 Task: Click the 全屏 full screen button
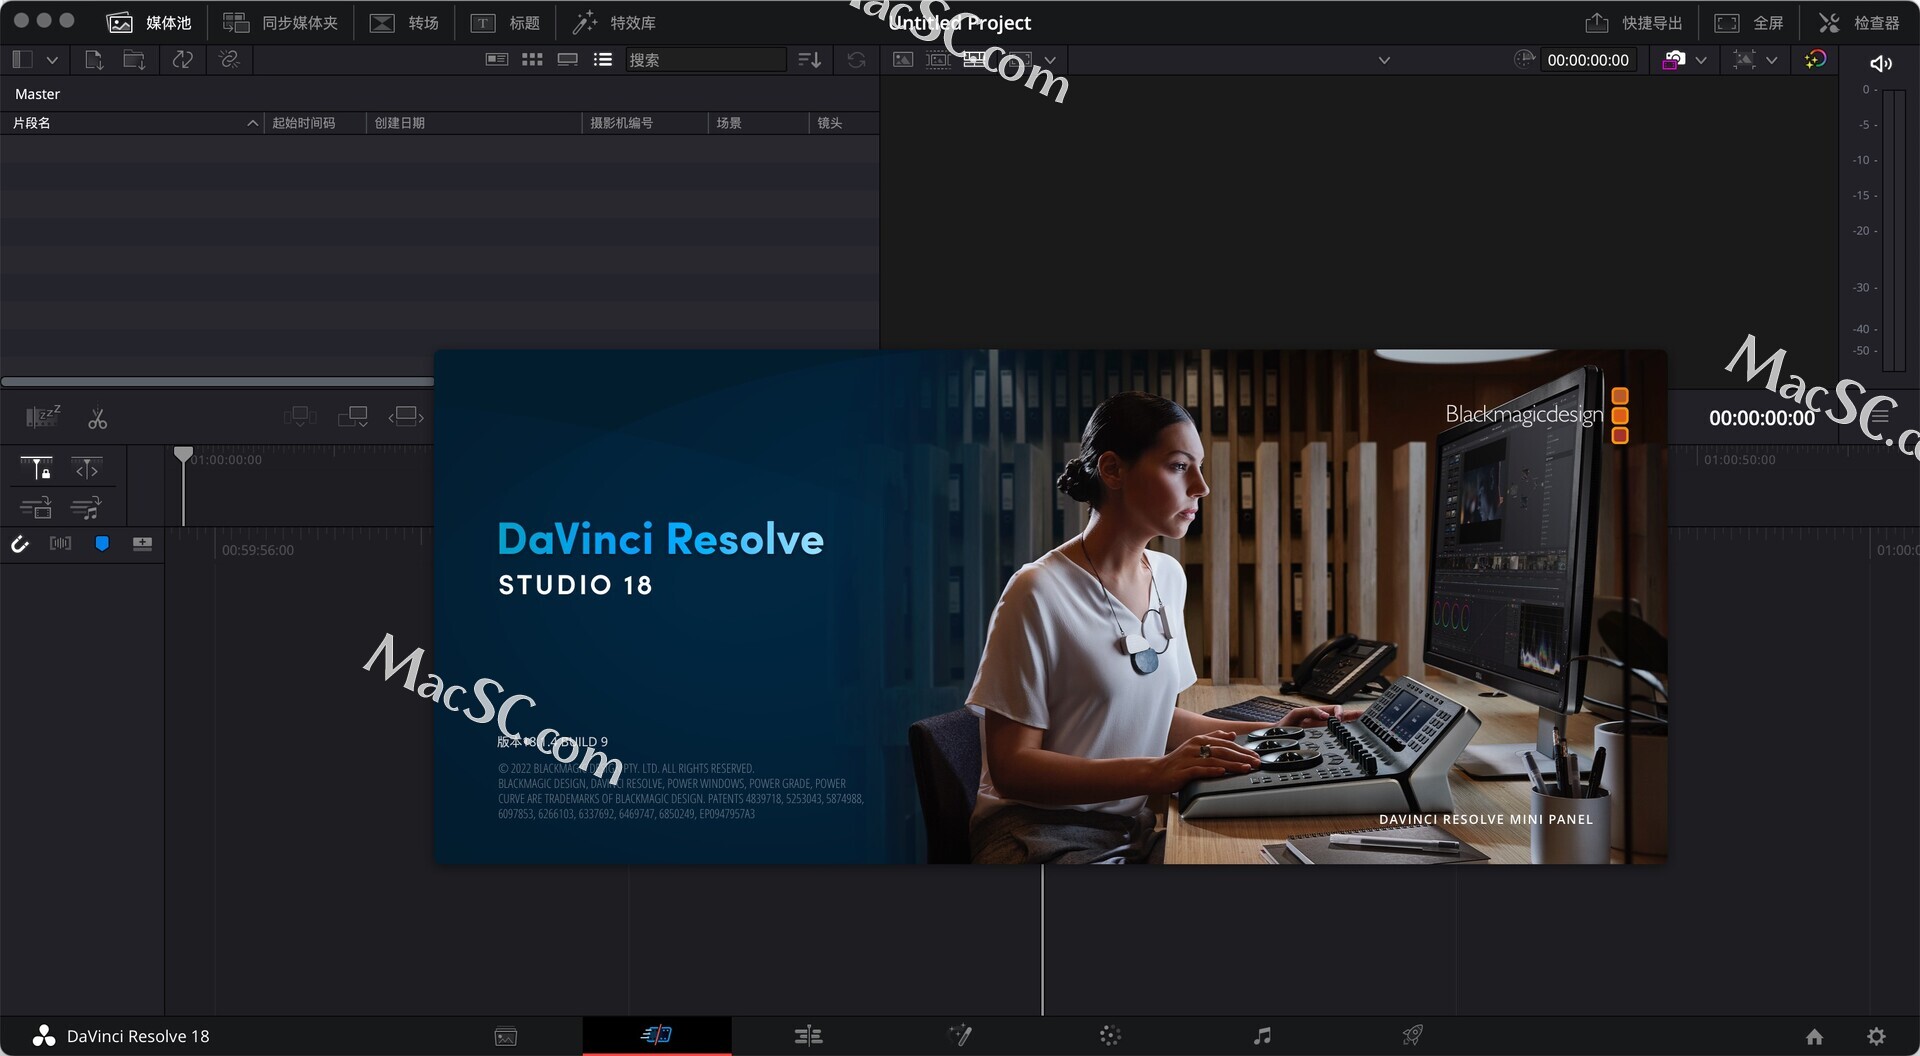pyautogui.click(x=1749, y=22)
